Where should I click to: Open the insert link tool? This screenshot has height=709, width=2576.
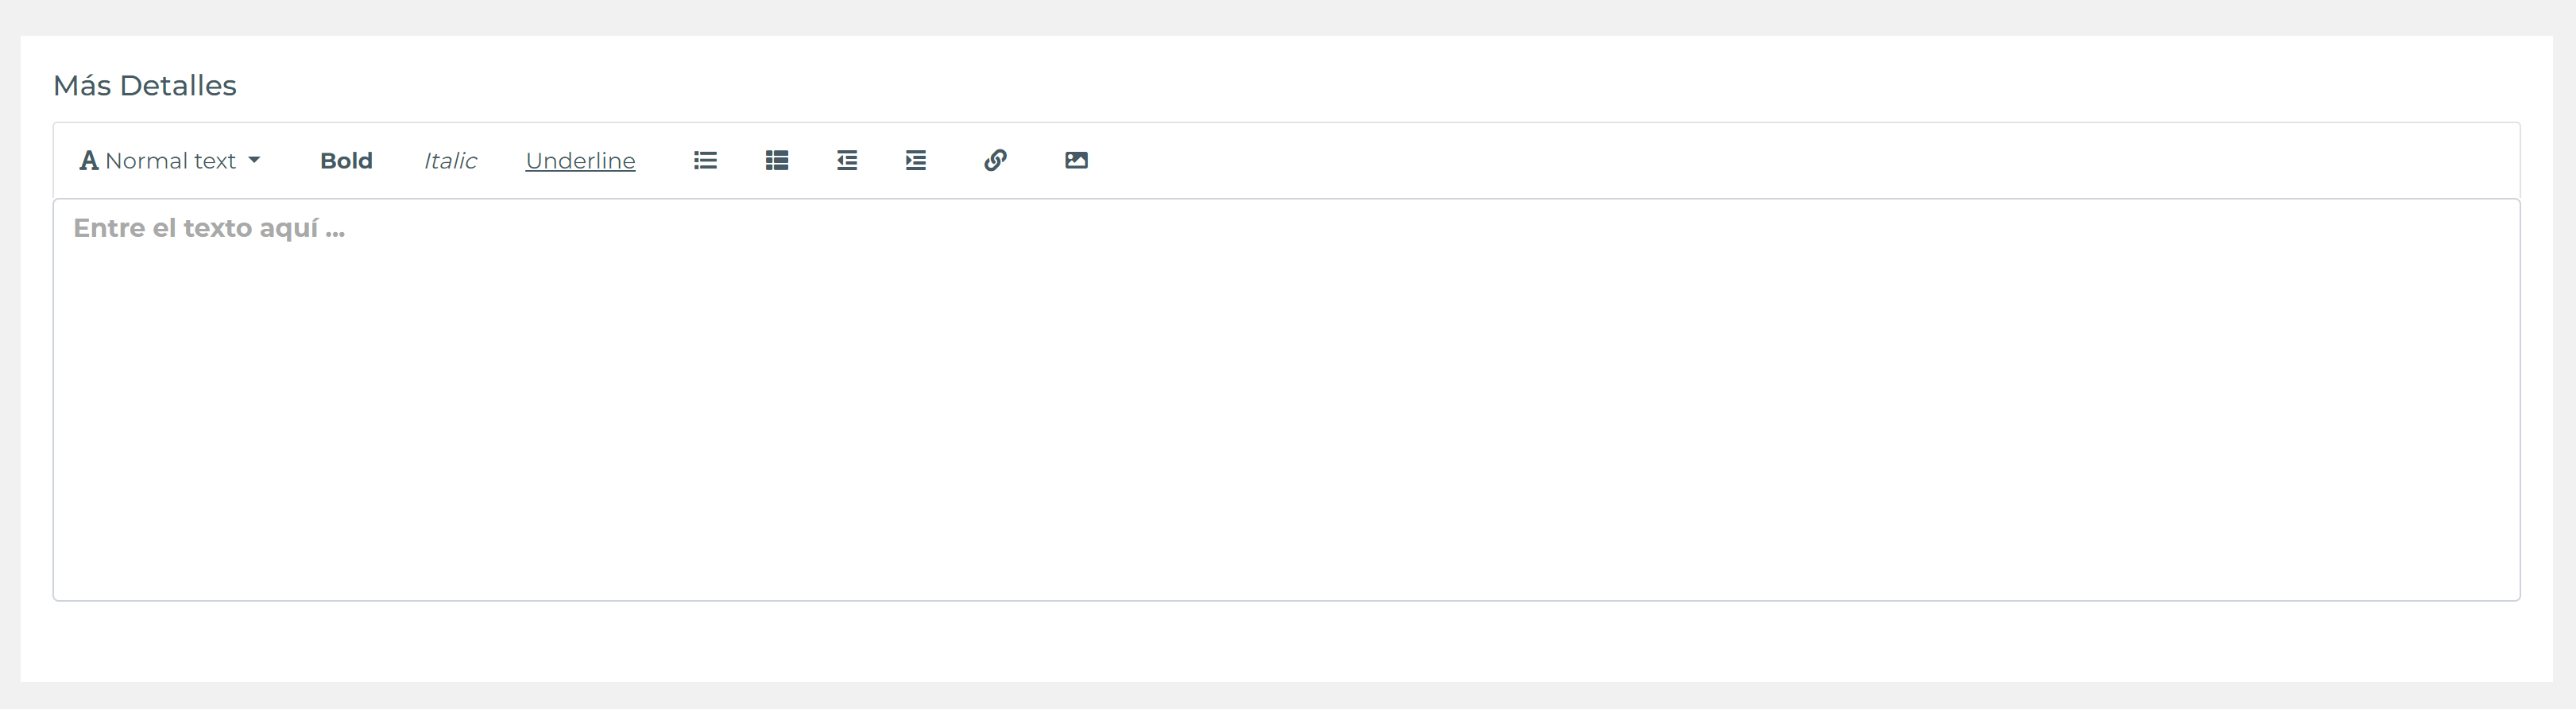(x=995, y=160)
